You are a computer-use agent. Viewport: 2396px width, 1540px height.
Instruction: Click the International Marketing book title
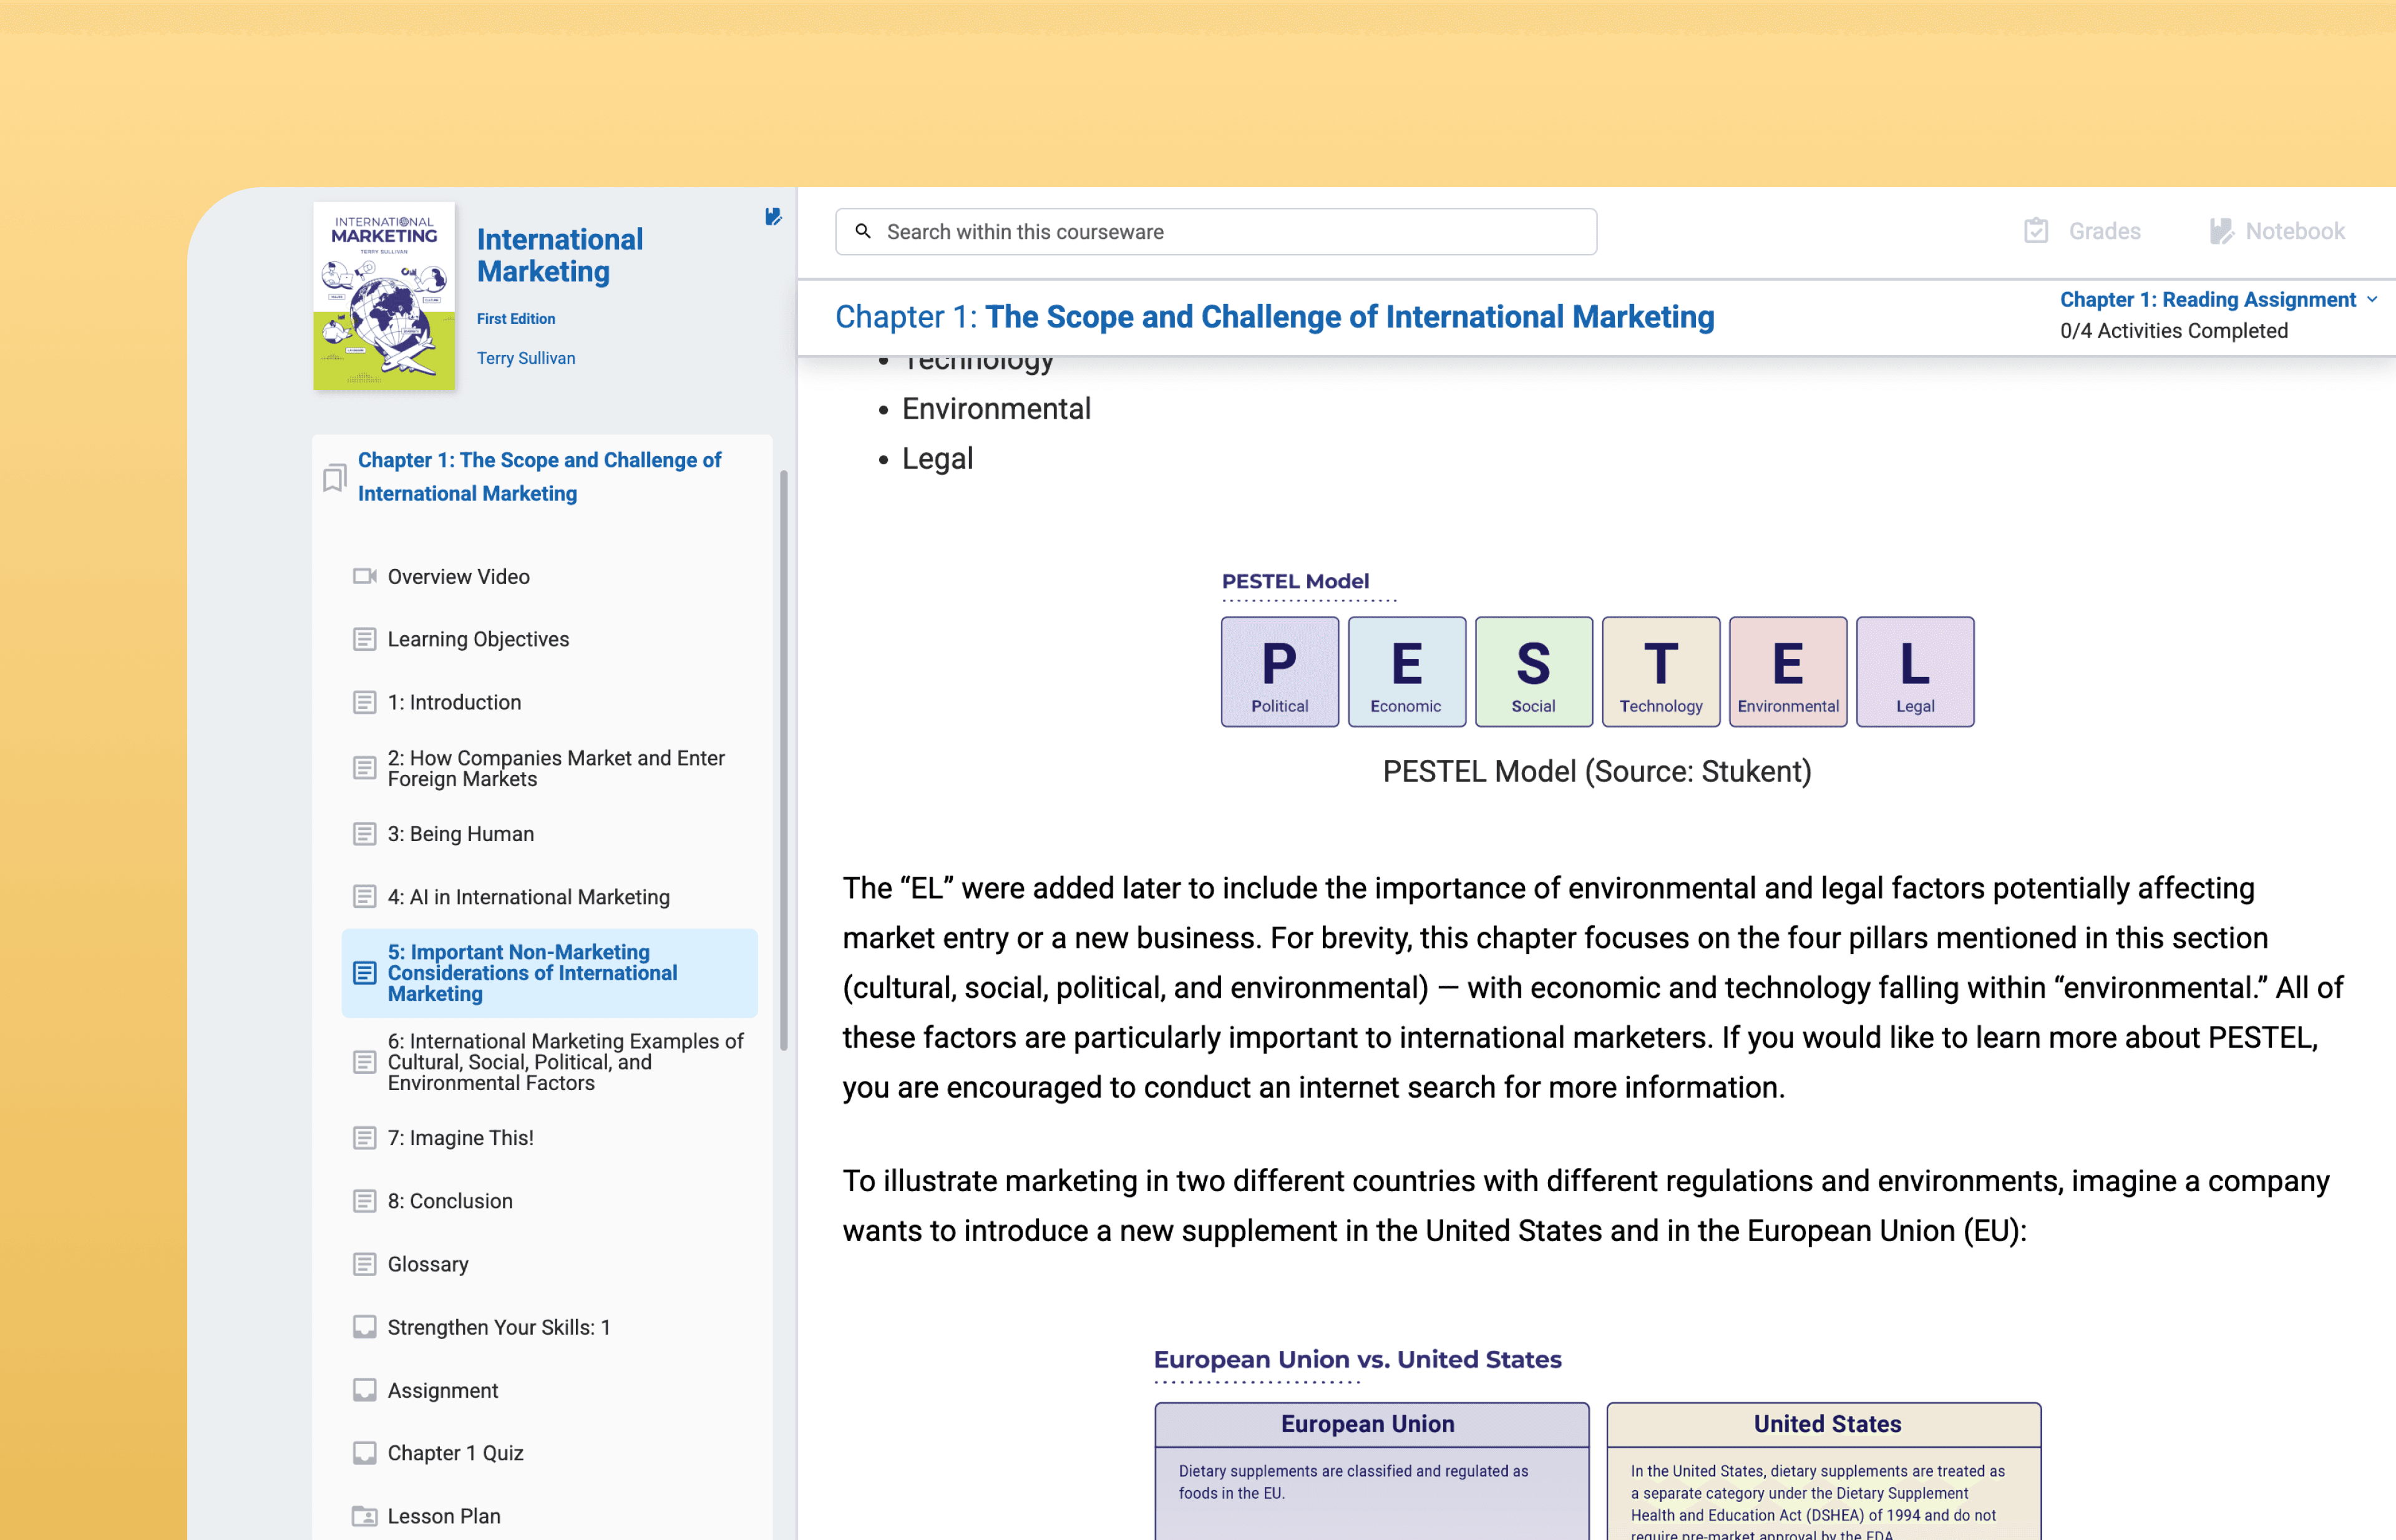point(559,255)
